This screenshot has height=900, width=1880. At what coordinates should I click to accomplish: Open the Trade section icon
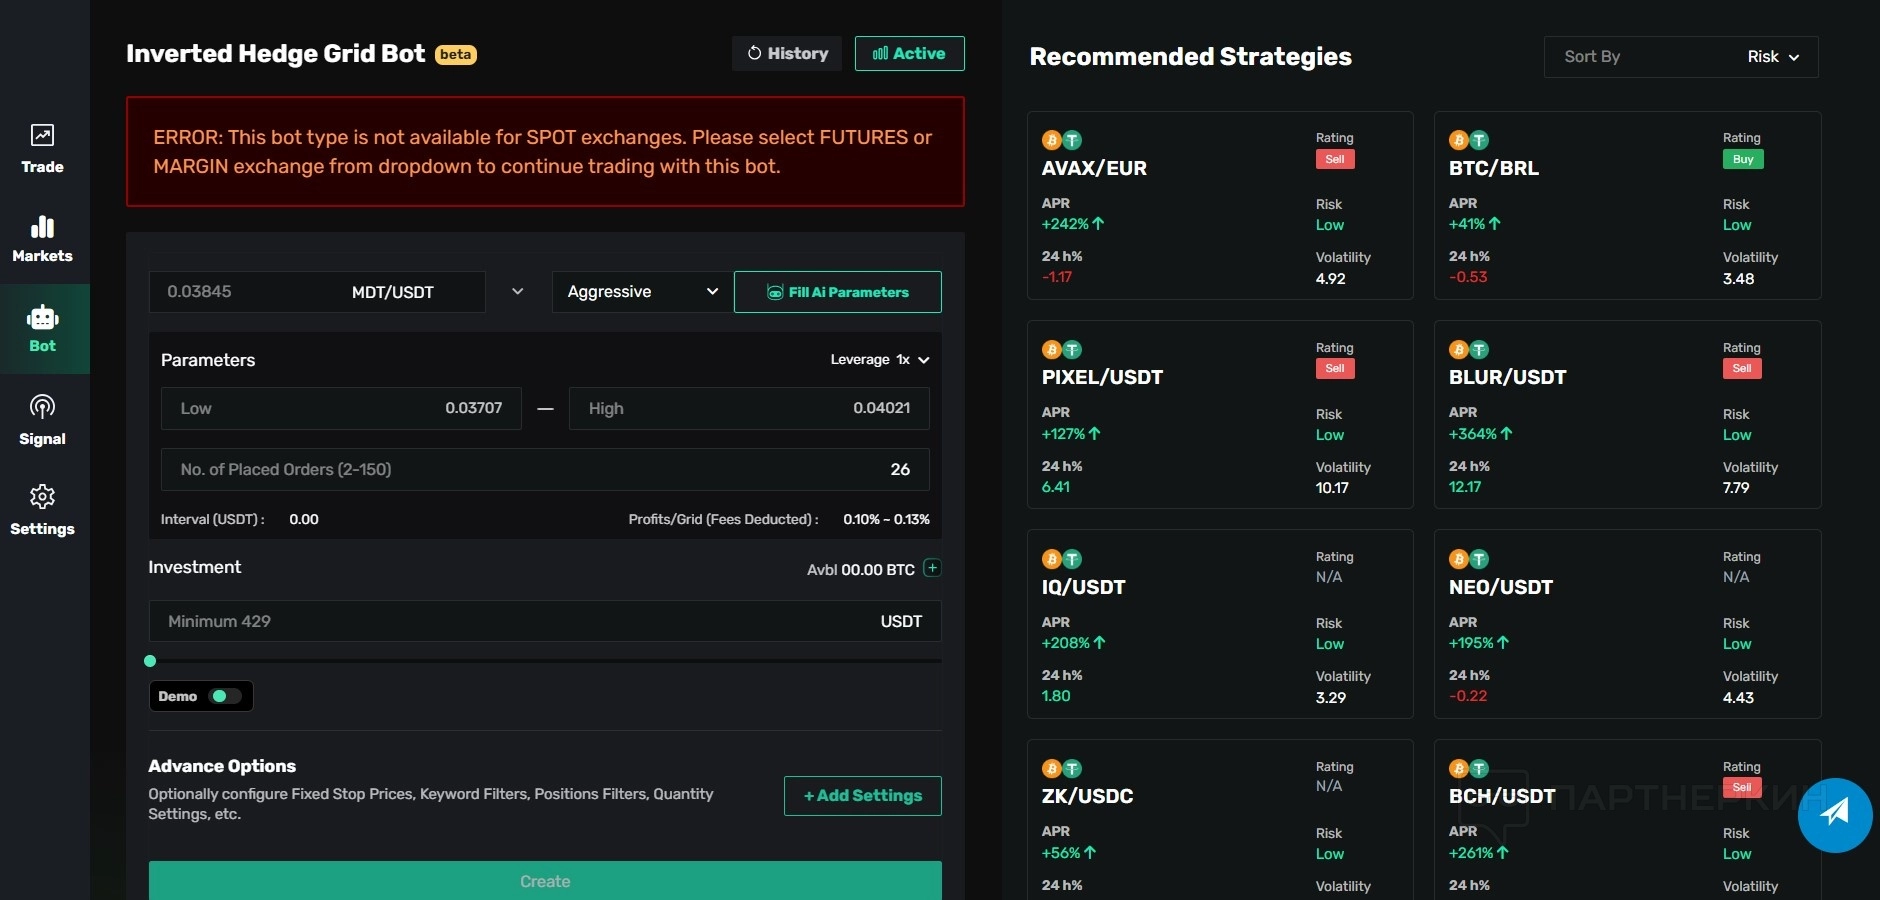42,135
